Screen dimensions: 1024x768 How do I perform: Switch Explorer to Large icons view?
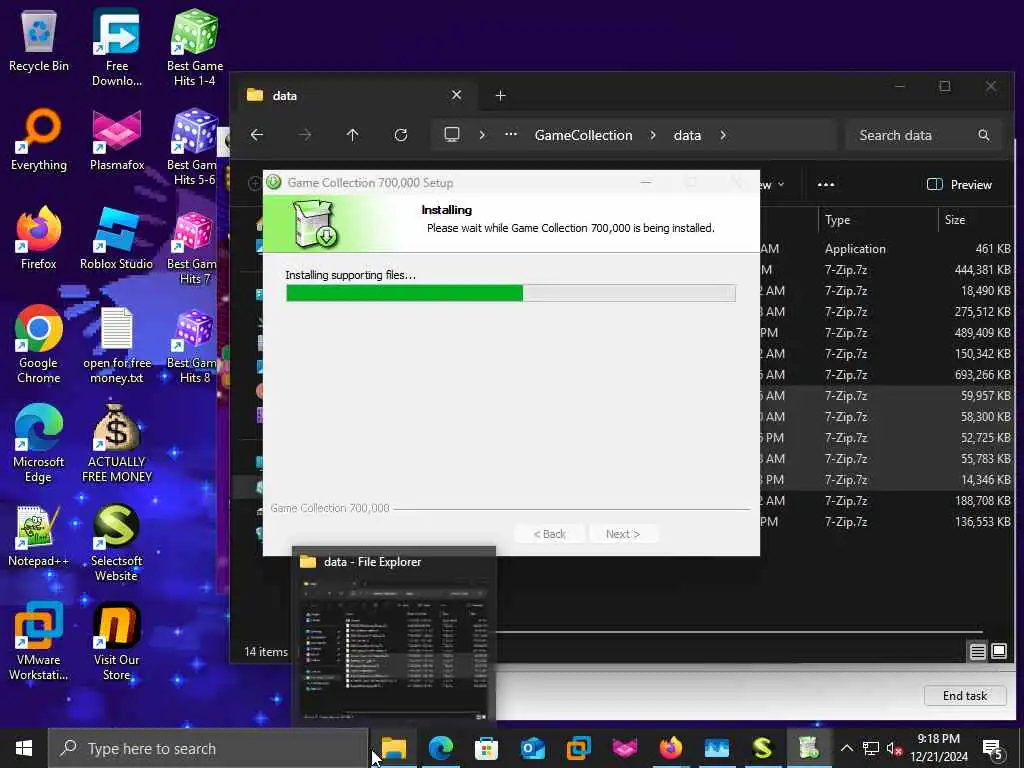999,651
